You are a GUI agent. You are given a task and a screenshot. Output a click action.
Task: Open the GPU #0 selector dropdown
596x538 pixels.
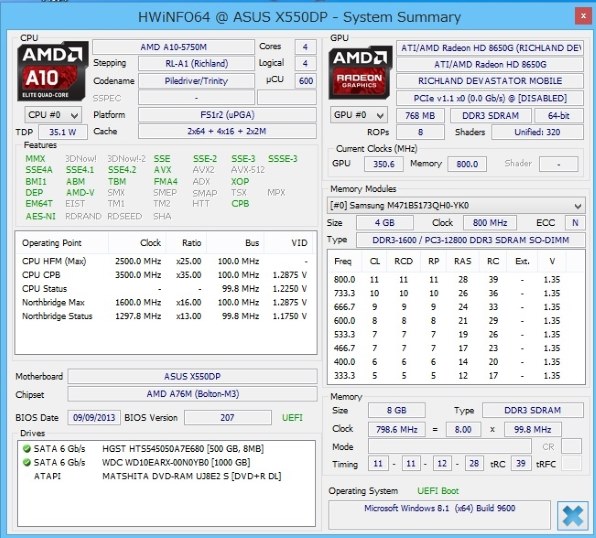[359, 115]
